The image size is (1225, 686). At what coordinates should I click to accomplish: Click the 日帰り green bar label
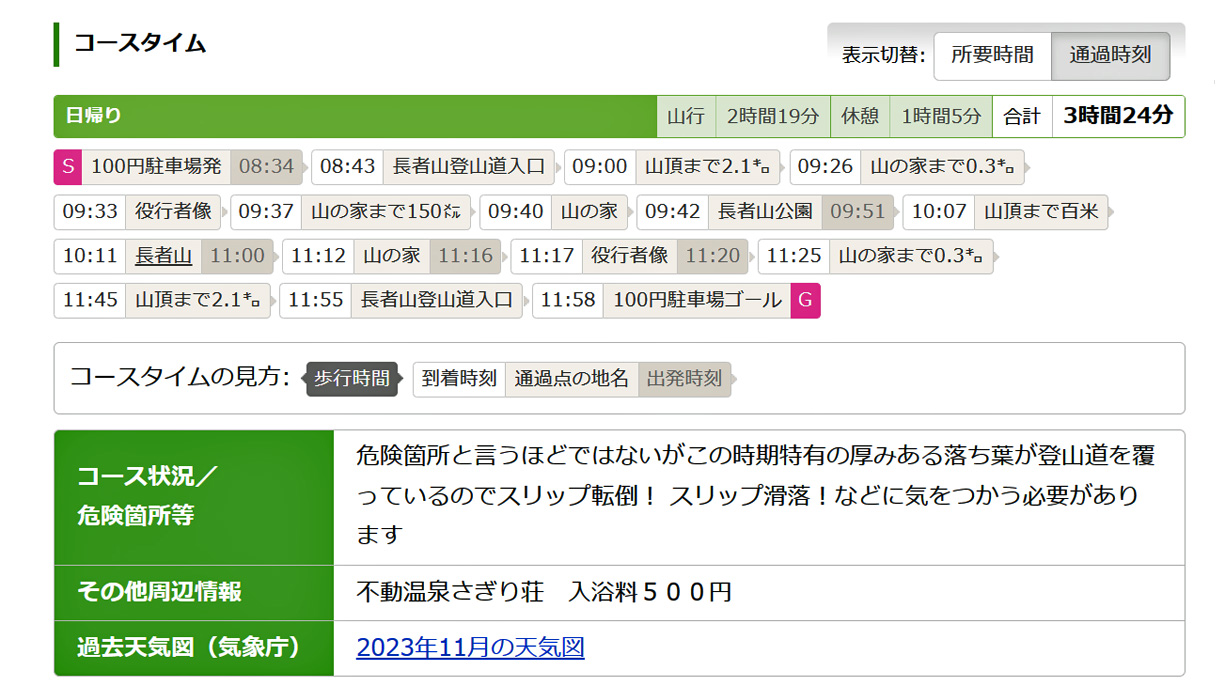click(x=94, y=116)
